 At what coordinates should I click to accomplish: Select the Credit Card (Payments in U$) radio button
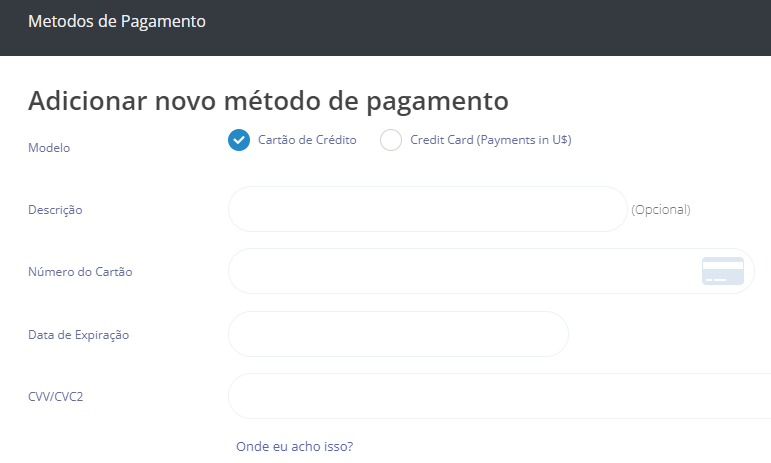[391, 140]
